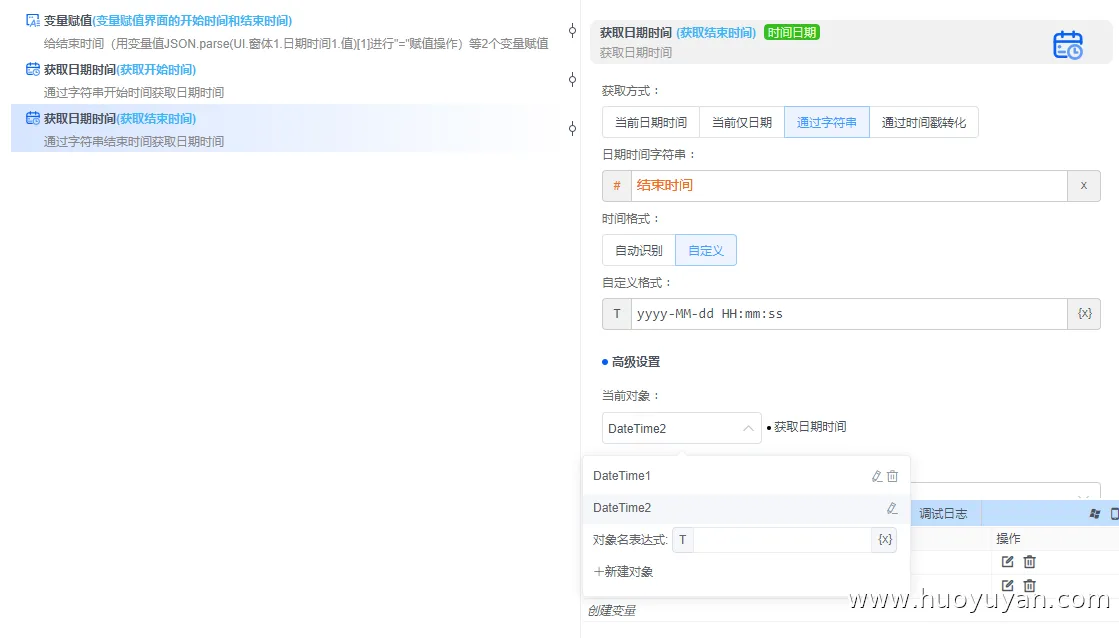Click trash icon in first 操作 row
Viewport: 1119px width, 638px height.
point(1029,562)
